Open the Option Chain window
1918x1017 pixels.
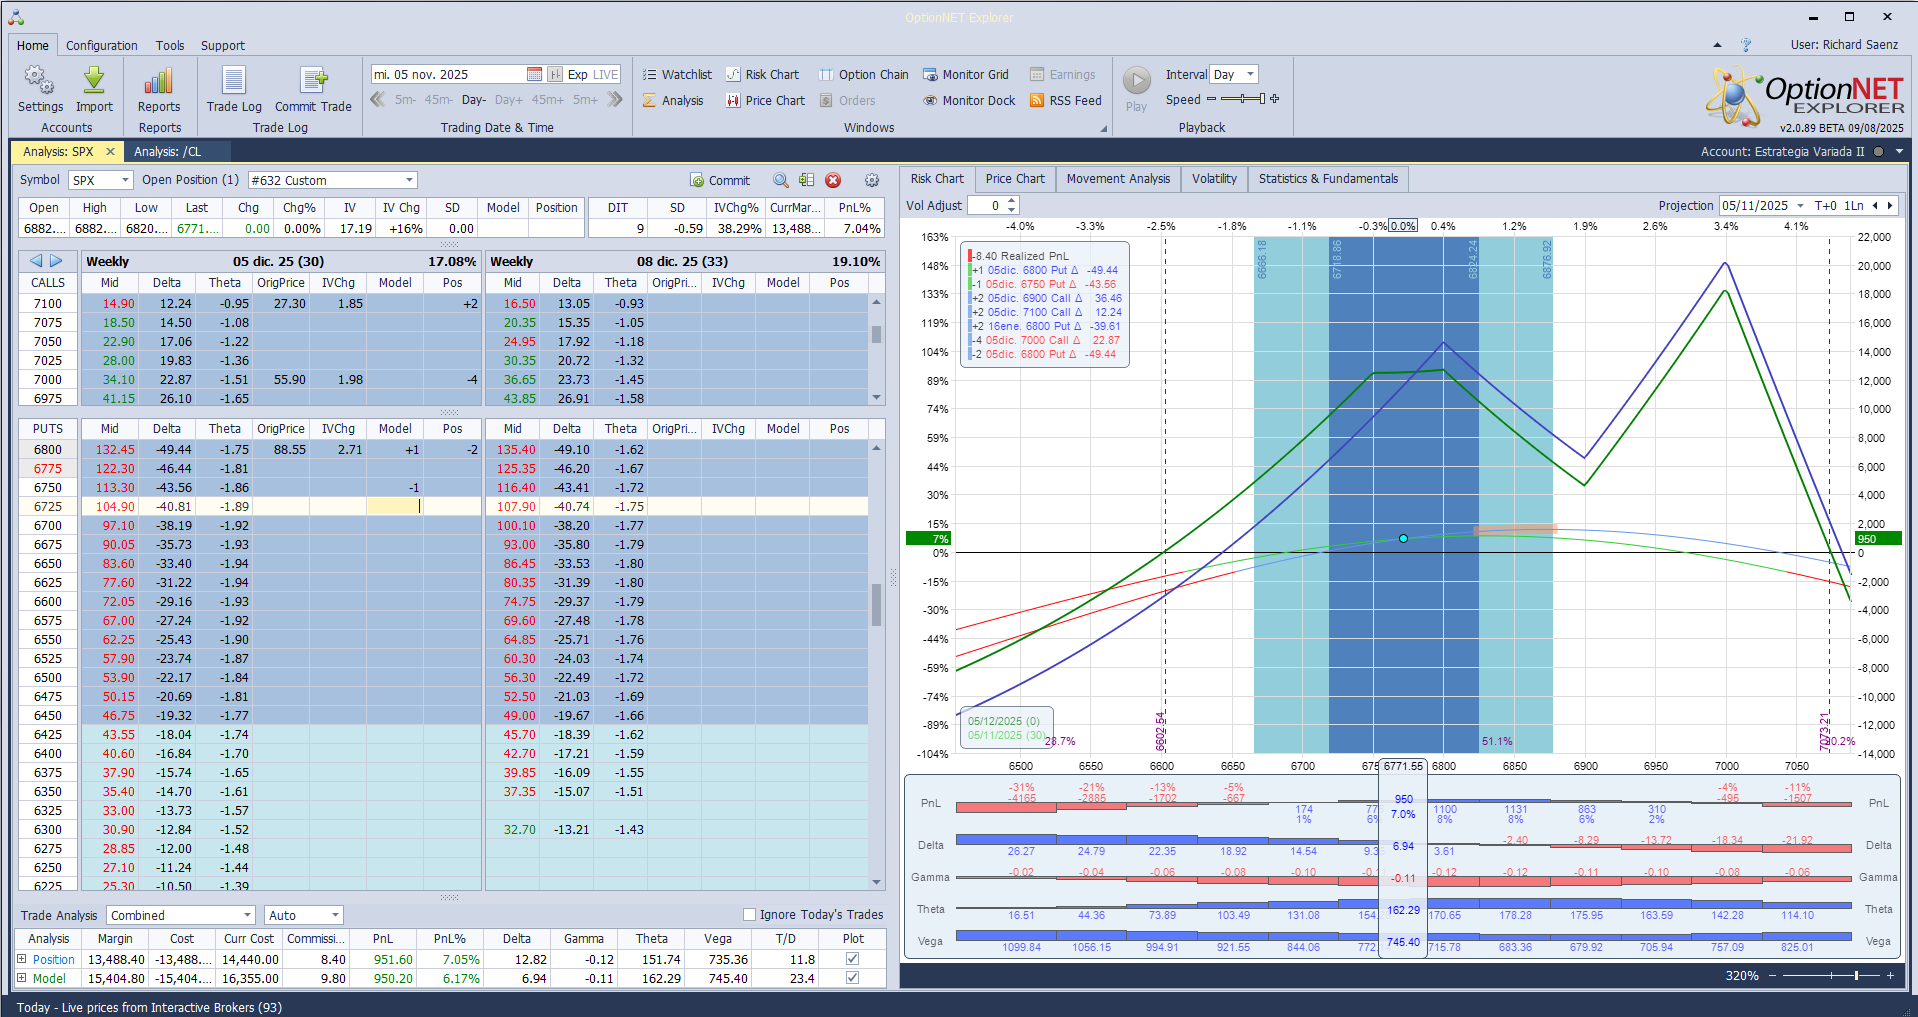click(864, 74)
